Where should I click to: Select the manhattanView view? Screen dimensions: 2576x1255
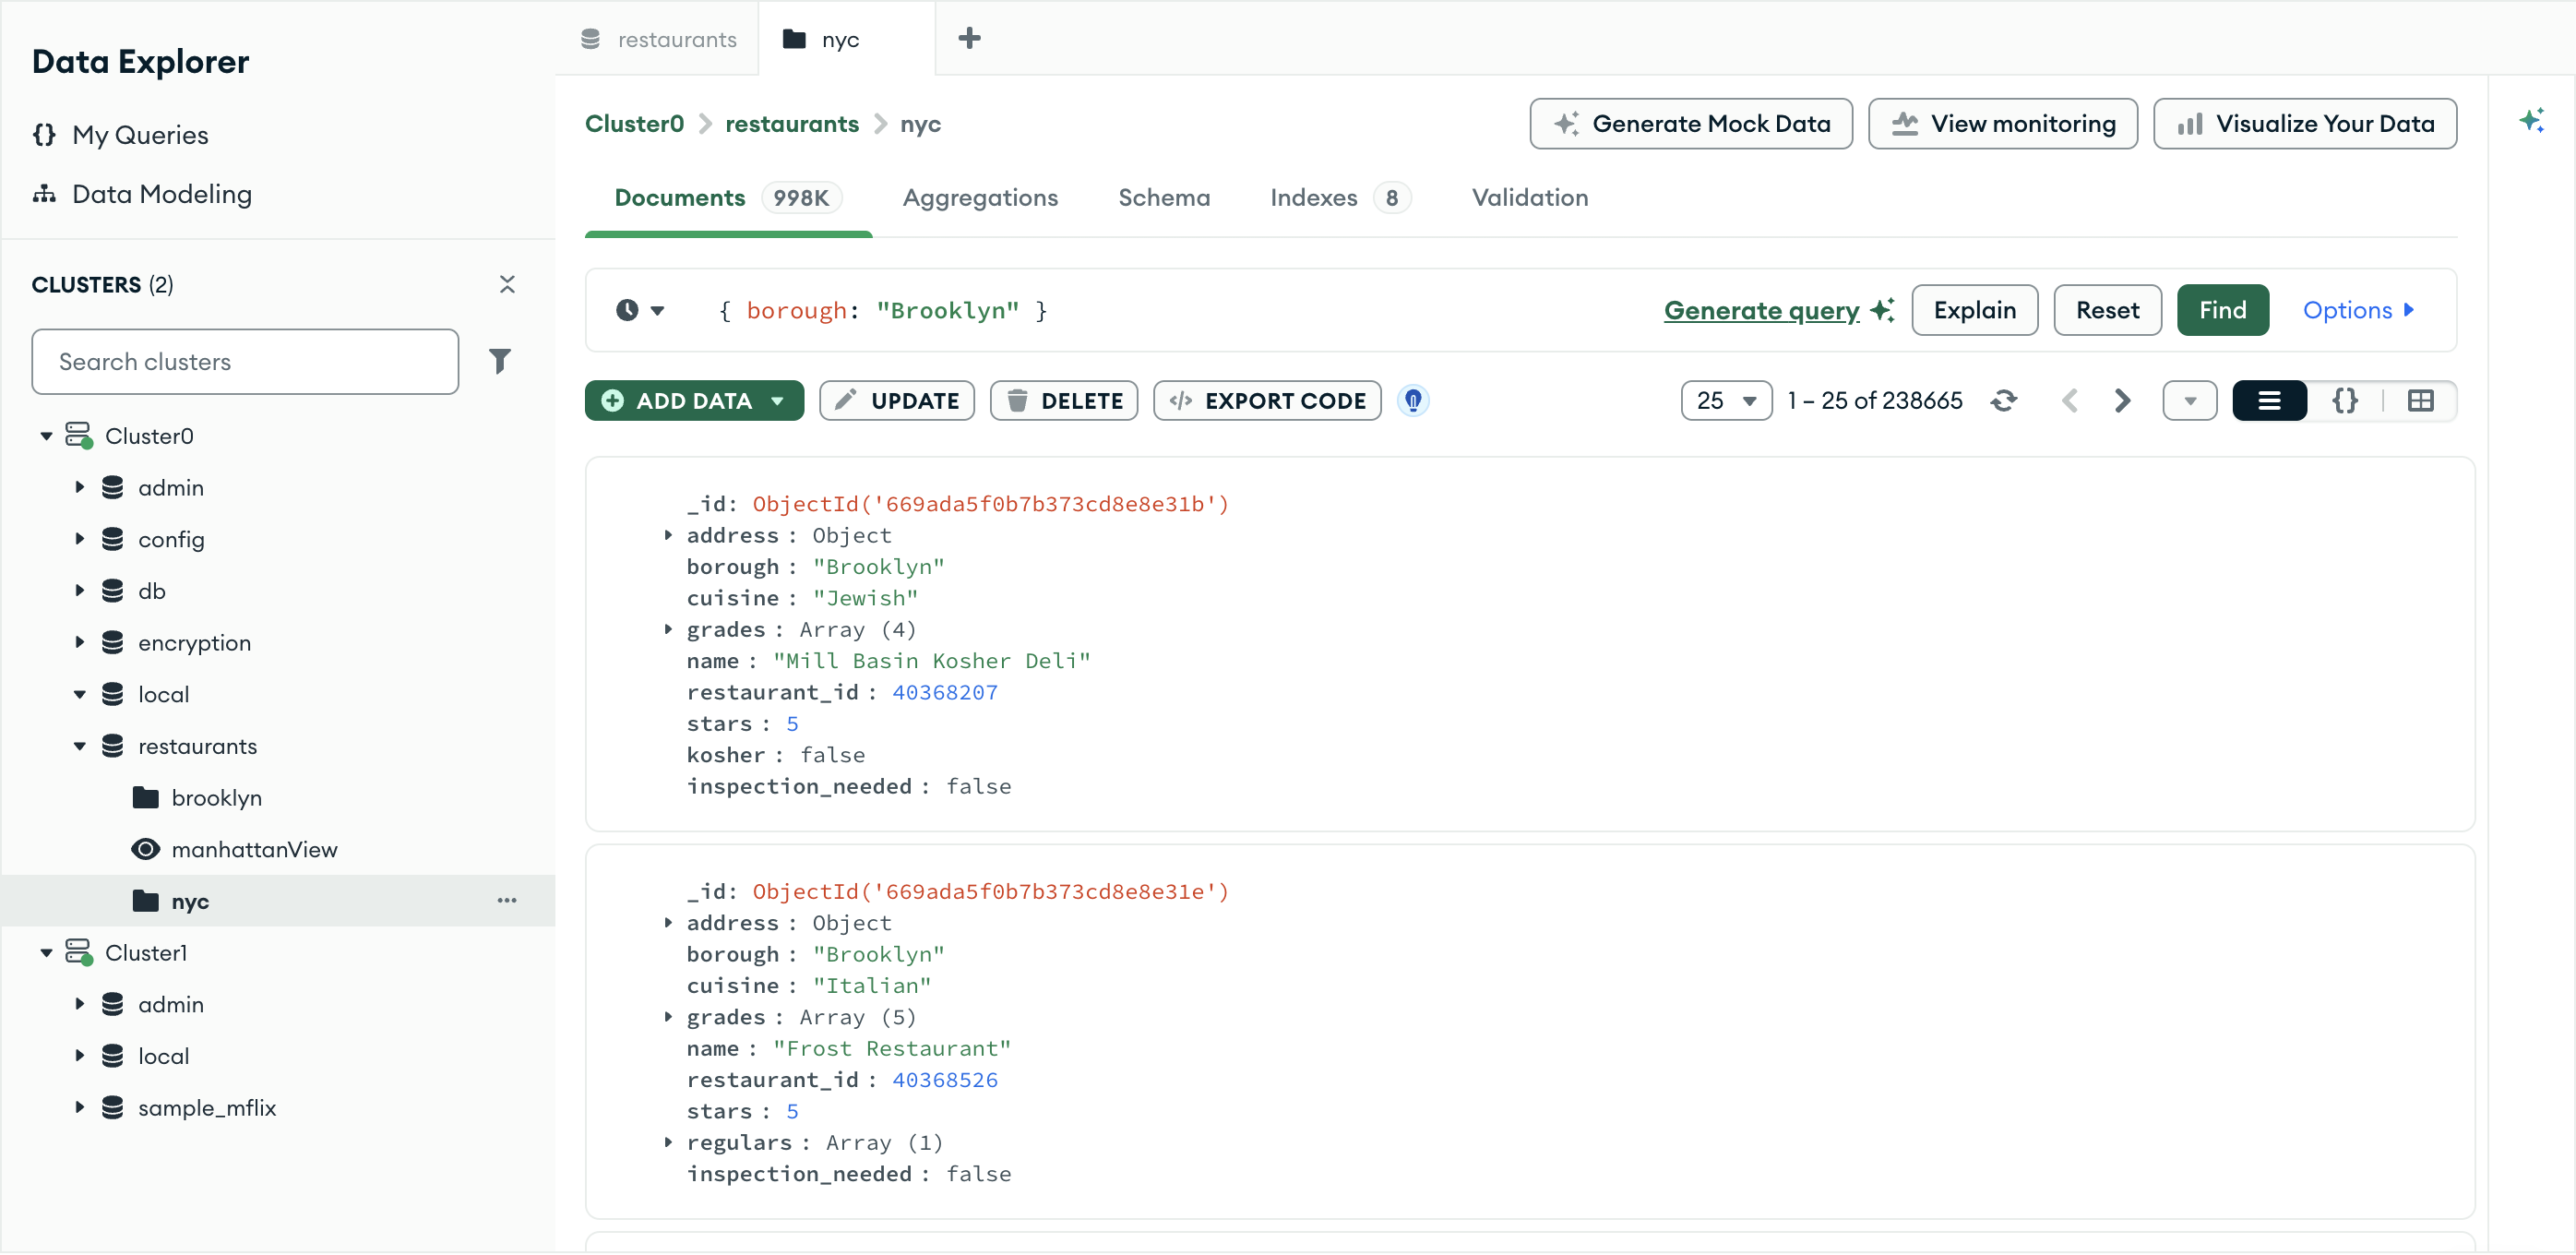click(255, 849)
